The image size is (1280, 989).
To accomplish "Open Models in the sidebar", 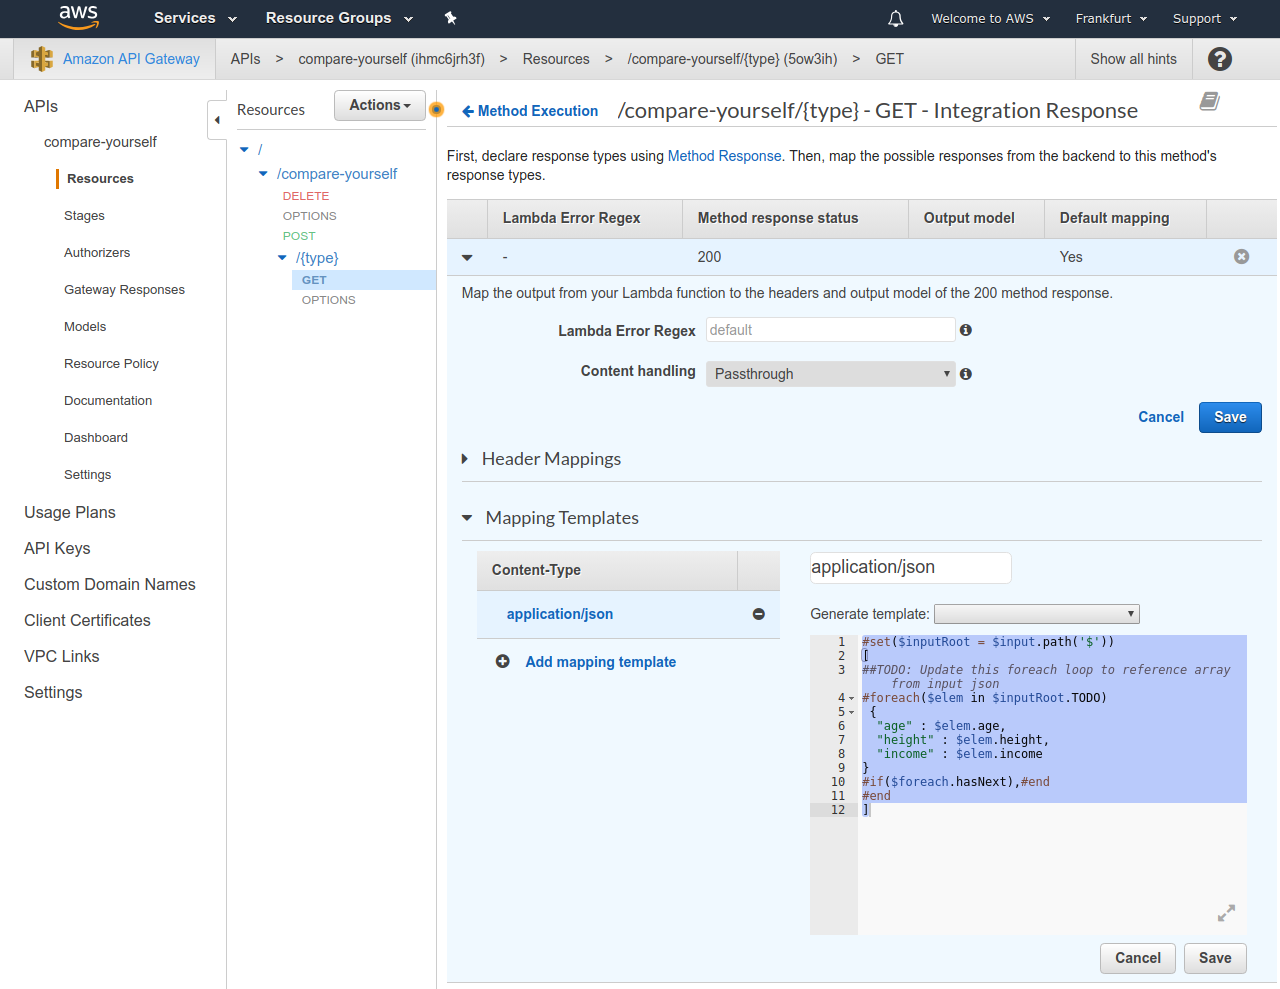I will (x=85, y=327).
